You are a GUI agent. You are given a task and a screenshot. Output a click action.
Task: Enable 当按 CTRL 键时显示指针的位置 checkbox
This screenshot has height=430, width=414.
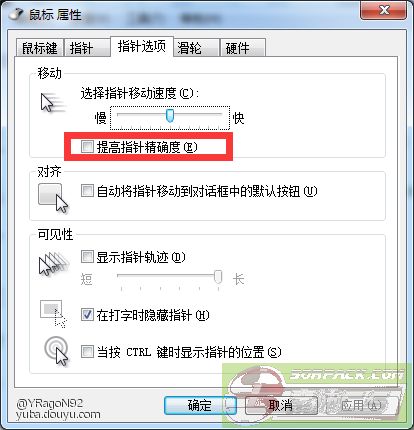click(x=87, y=351)
